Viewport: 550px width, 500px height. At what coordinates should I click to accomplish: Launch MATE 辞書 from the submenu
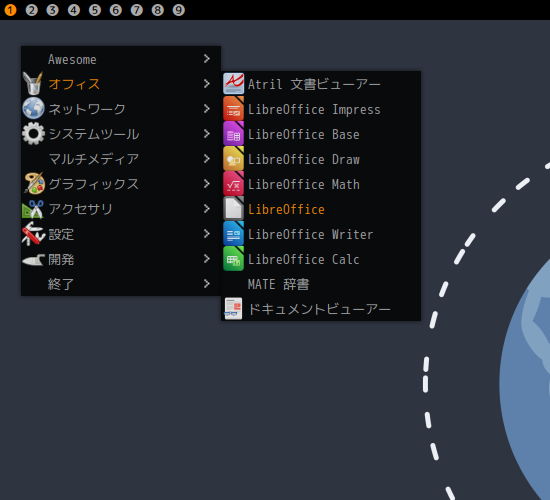click(321, 284)
